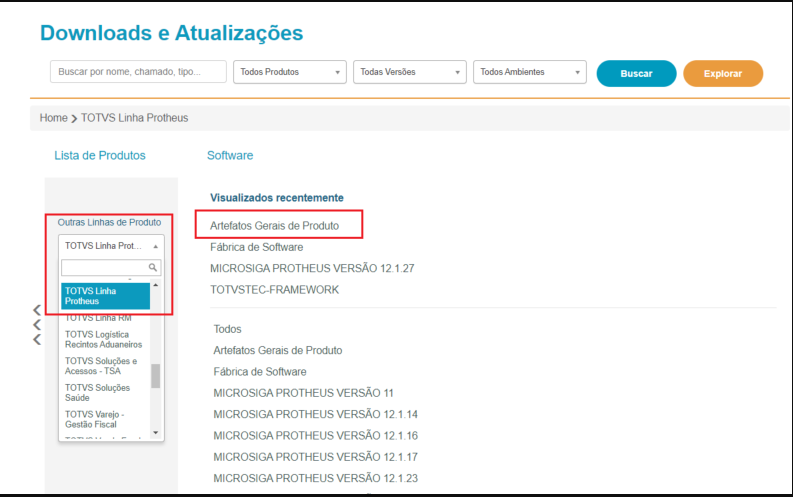Open the Todas Versões dropdown
This screenshot has height=497, width=793.
click(x=410, y=72)
